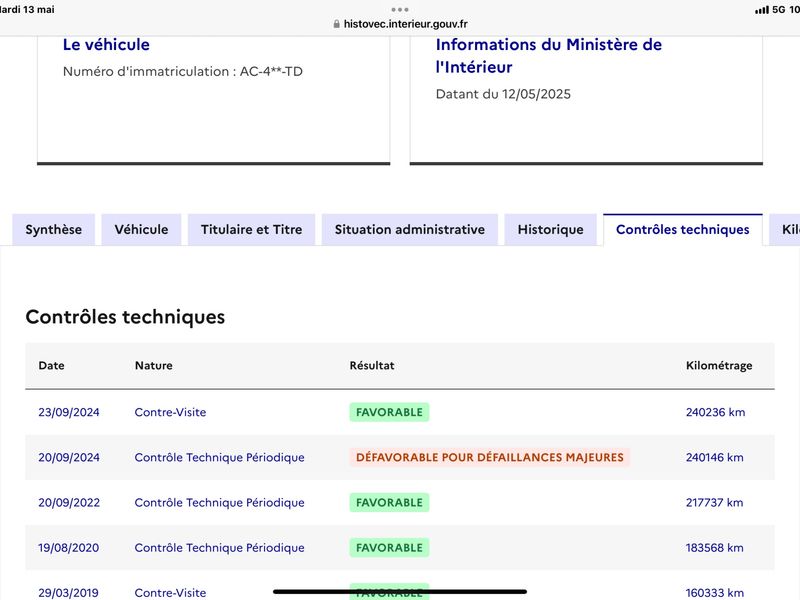Click FAVORABLE badge in 20/09/2022 row
The height and width of the screenshot is (600, 800).
(389, 503)
